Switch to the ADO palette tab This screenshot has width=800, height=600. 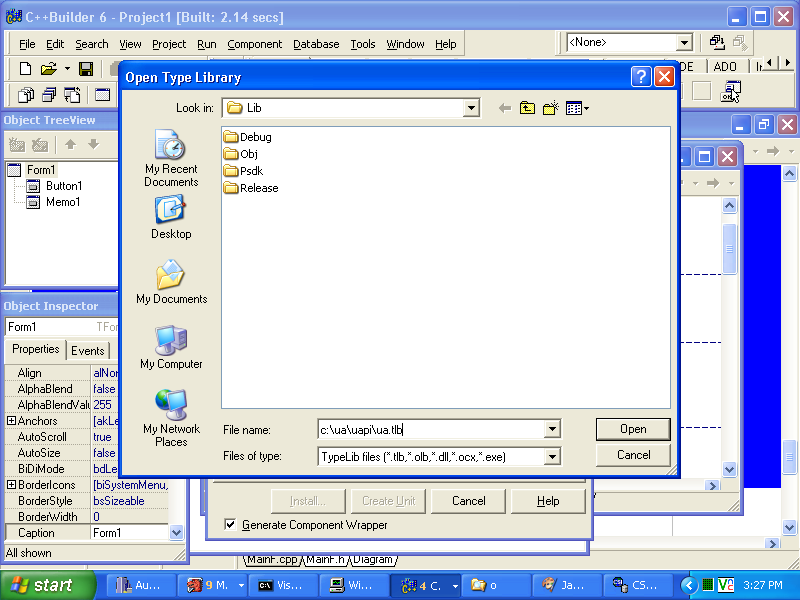pos(724,67)
